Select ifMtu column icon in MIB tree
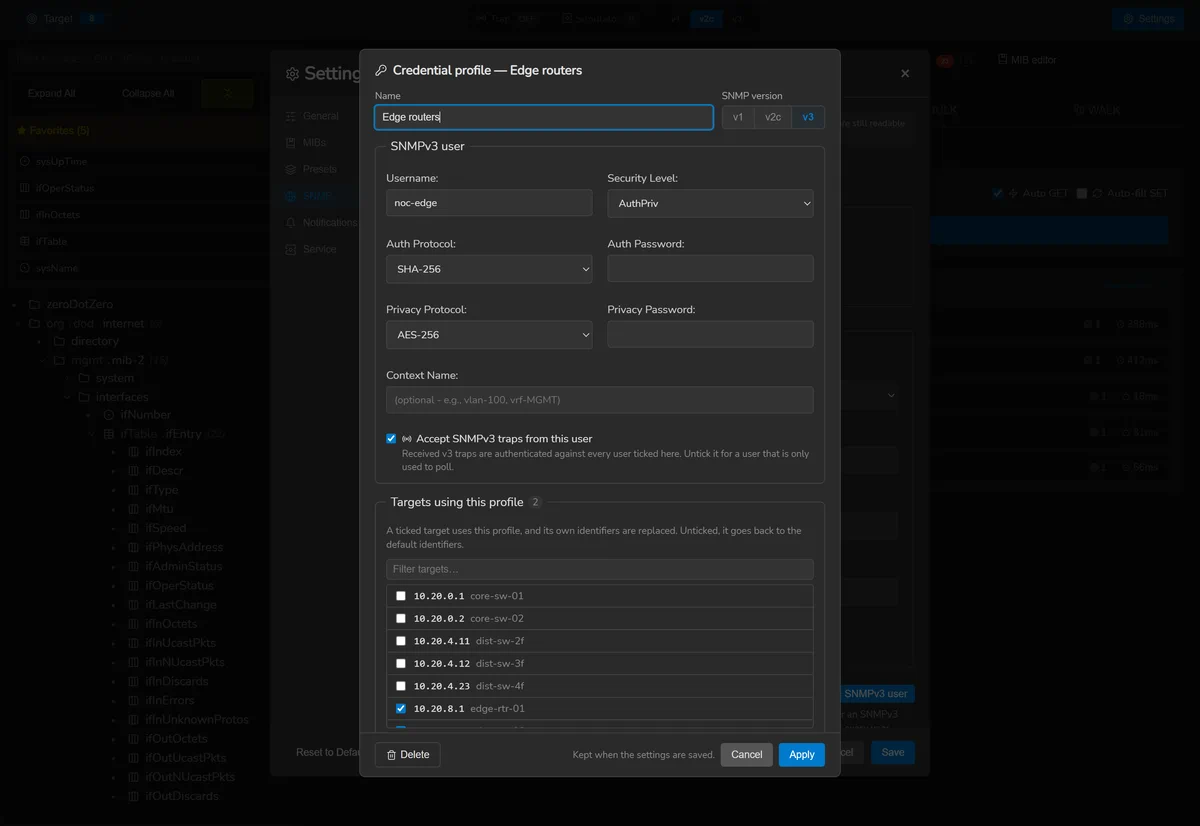This screenshot has width=1200, height=826. coord(134,509)
